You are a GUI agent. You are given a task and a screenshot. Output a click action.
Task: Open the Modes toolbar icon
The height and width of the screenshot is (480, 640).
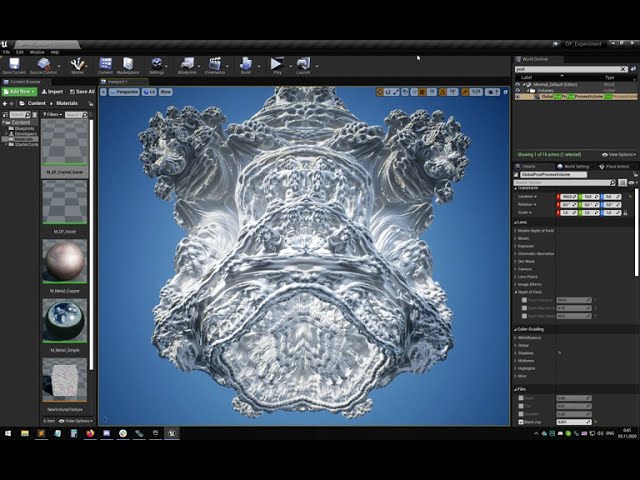pos(77,65)
